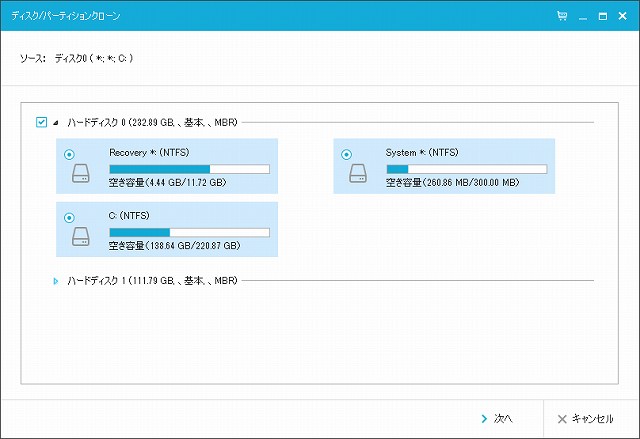640x439 pixels.
Task: Click the 次へ next button
Action: tap(497, 419)
